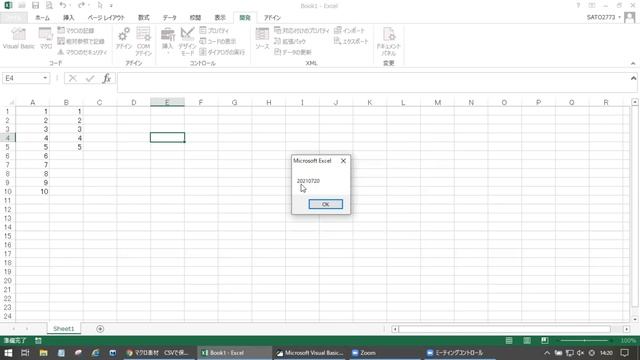Switch to the ページ レイアウト tab

106,18
